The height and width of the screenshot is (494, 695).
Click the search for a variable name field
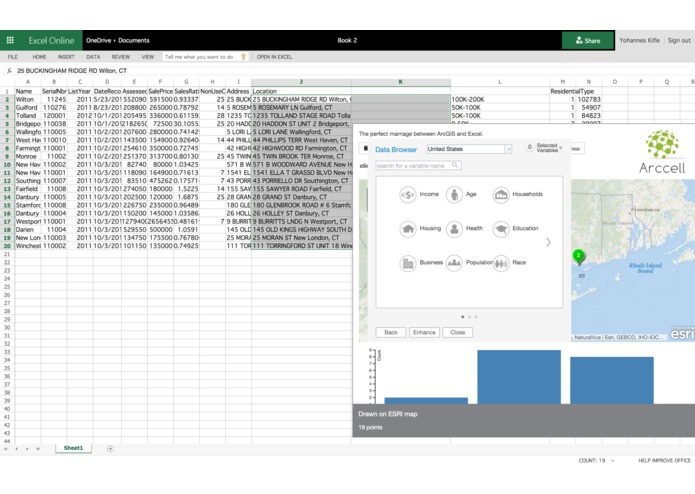pos(418,165)
